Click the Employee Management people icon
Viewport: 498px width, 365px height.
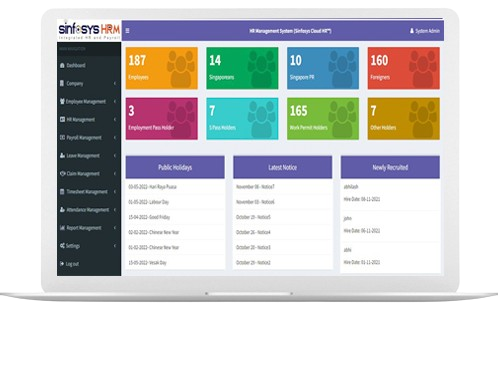click(62, 101)
